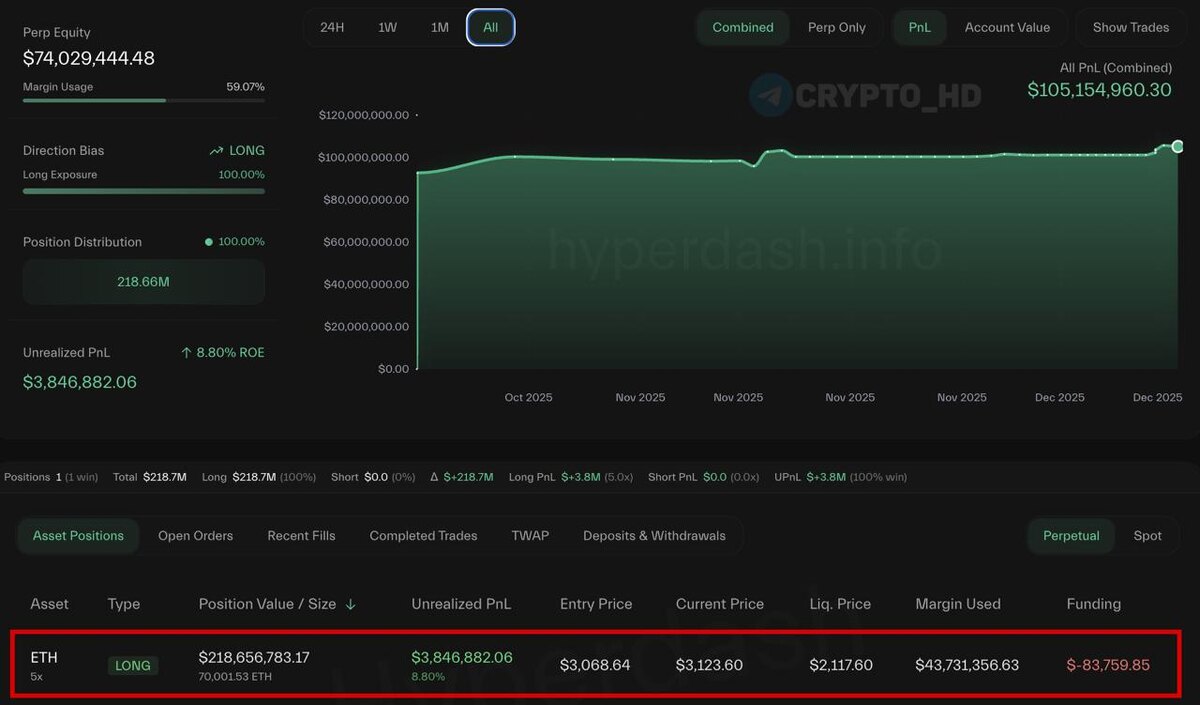Click the Margin Used column header
This screenshot has height=705, width=1200.
958,604
